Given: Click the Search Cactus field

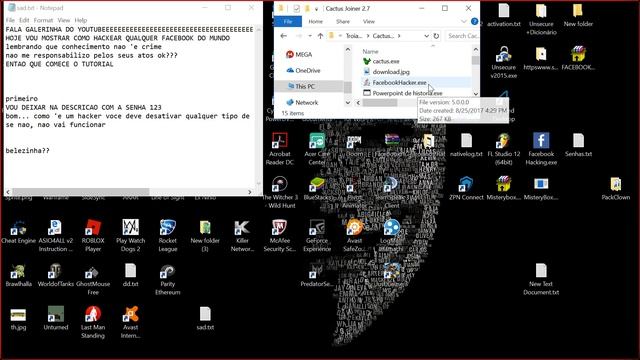Looking at the screenshot, I should pos(462,36).
